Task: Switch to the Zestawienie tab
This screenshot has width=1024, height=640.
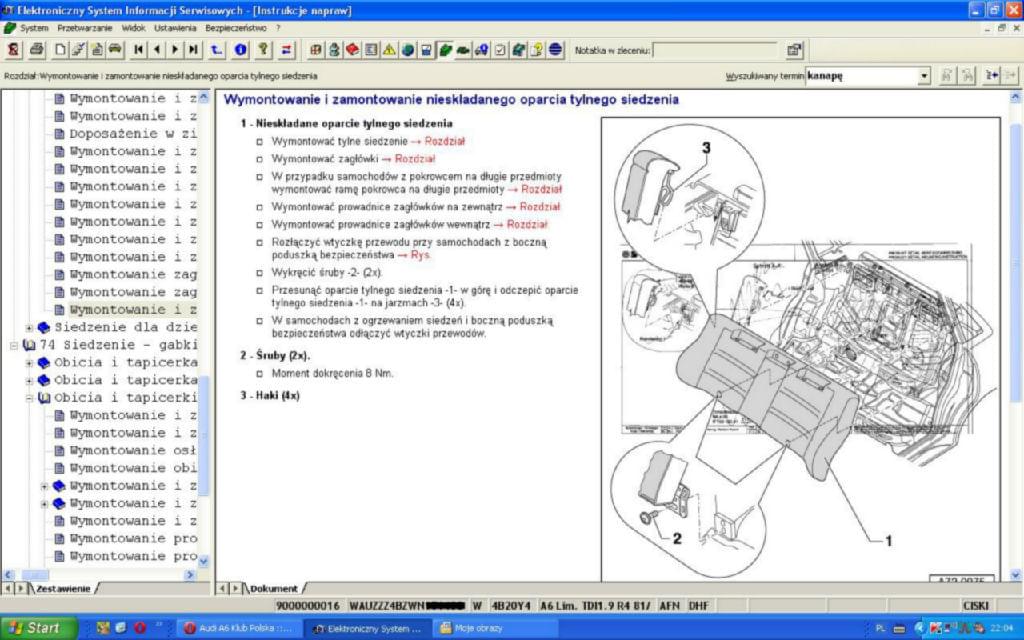Action: (63, 588)
